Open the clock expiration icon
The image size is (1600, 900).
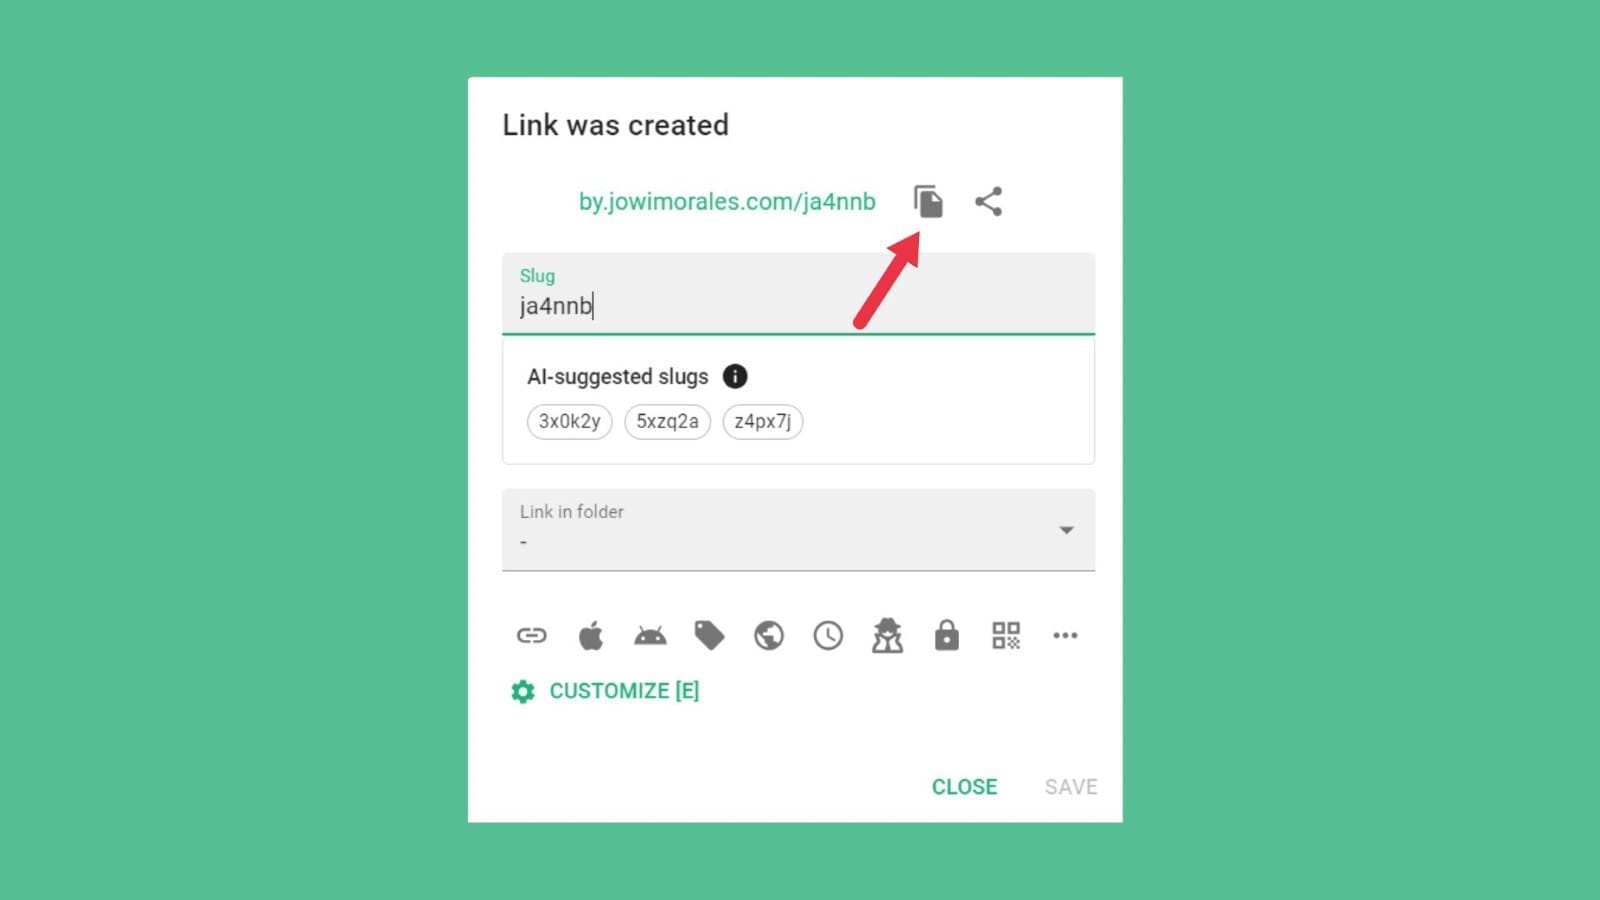[x=828, y=636]
